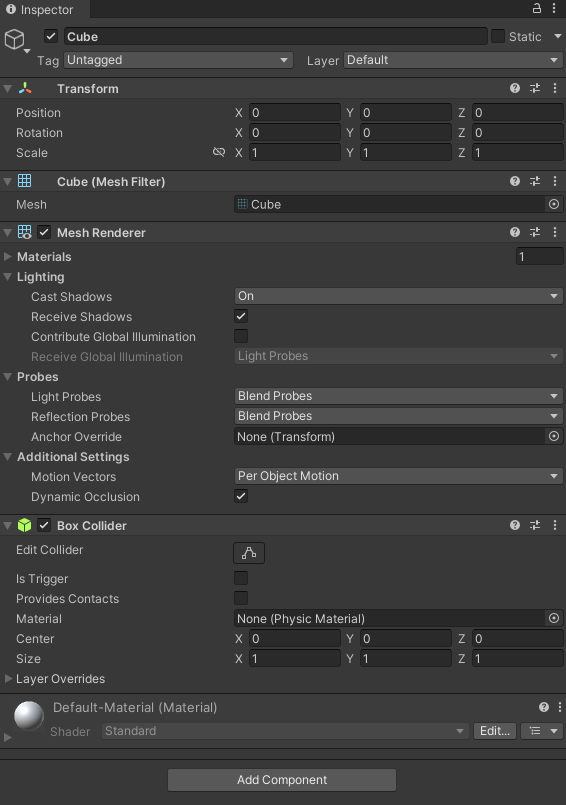
Task: Open Transform component help reference
Action: (515, 88)
